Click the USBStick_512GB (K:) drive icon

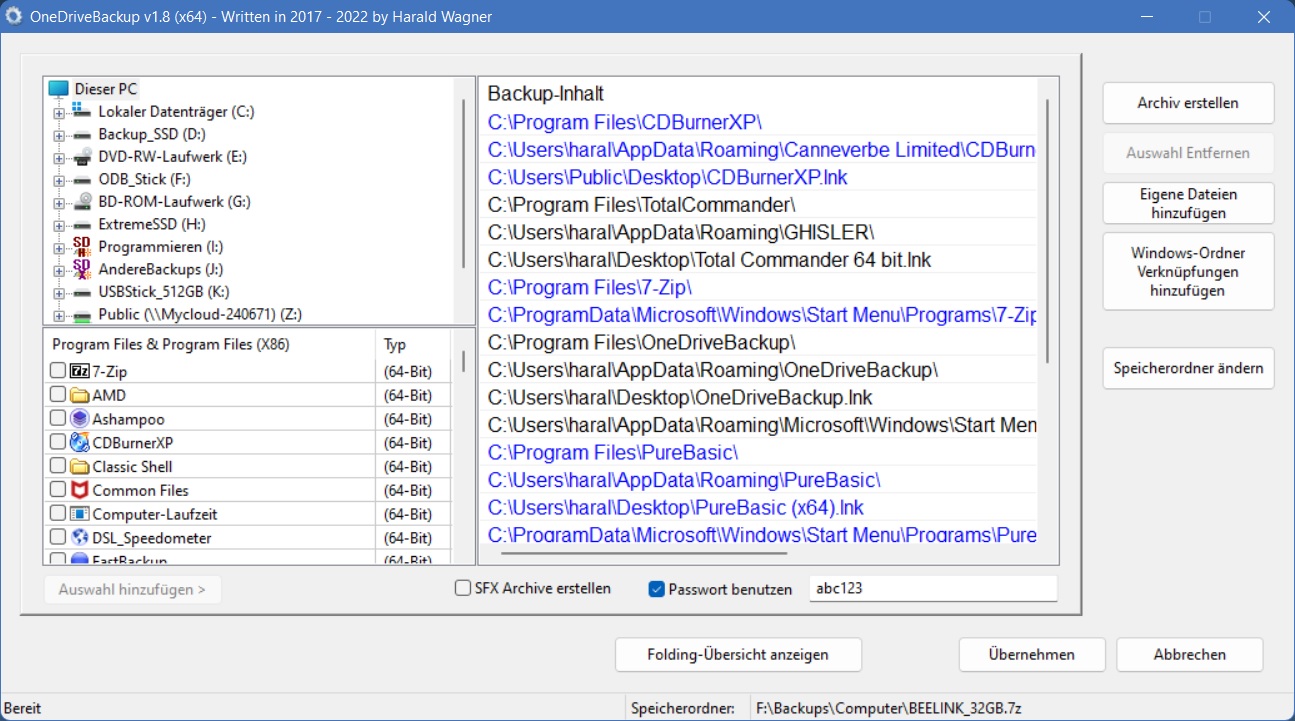[82, 292]
